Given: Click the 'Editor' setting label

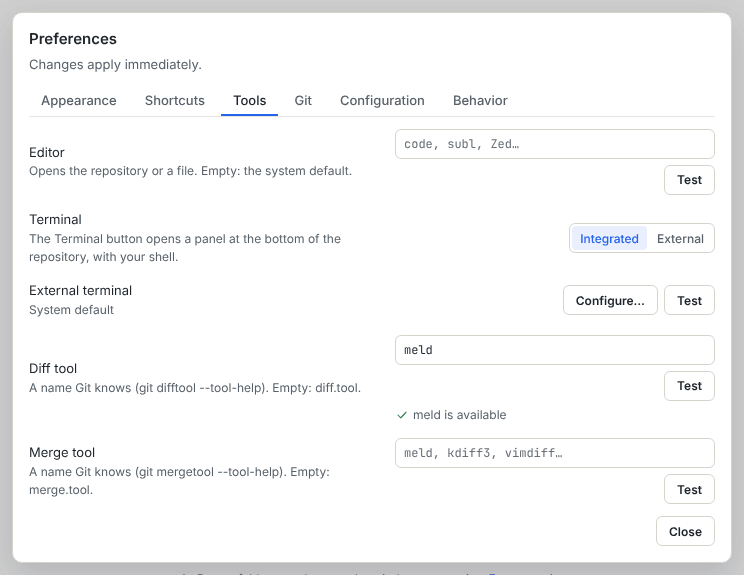Looking at the screenshot, I should coord(46,152).
